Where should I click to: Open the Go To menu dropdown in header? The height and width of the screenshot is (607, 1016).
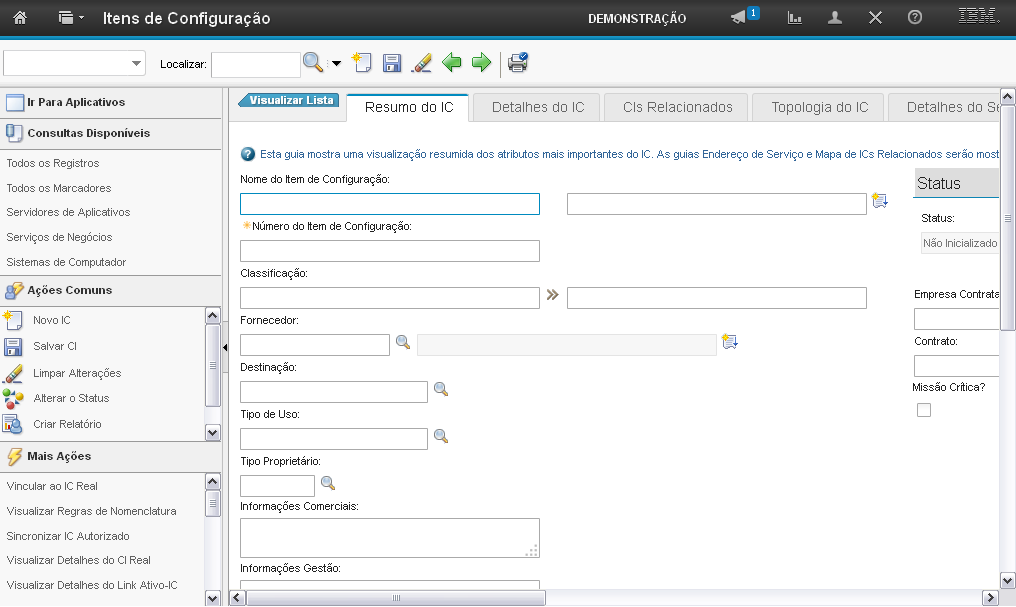pyautogui.click(x=70, y=18)
